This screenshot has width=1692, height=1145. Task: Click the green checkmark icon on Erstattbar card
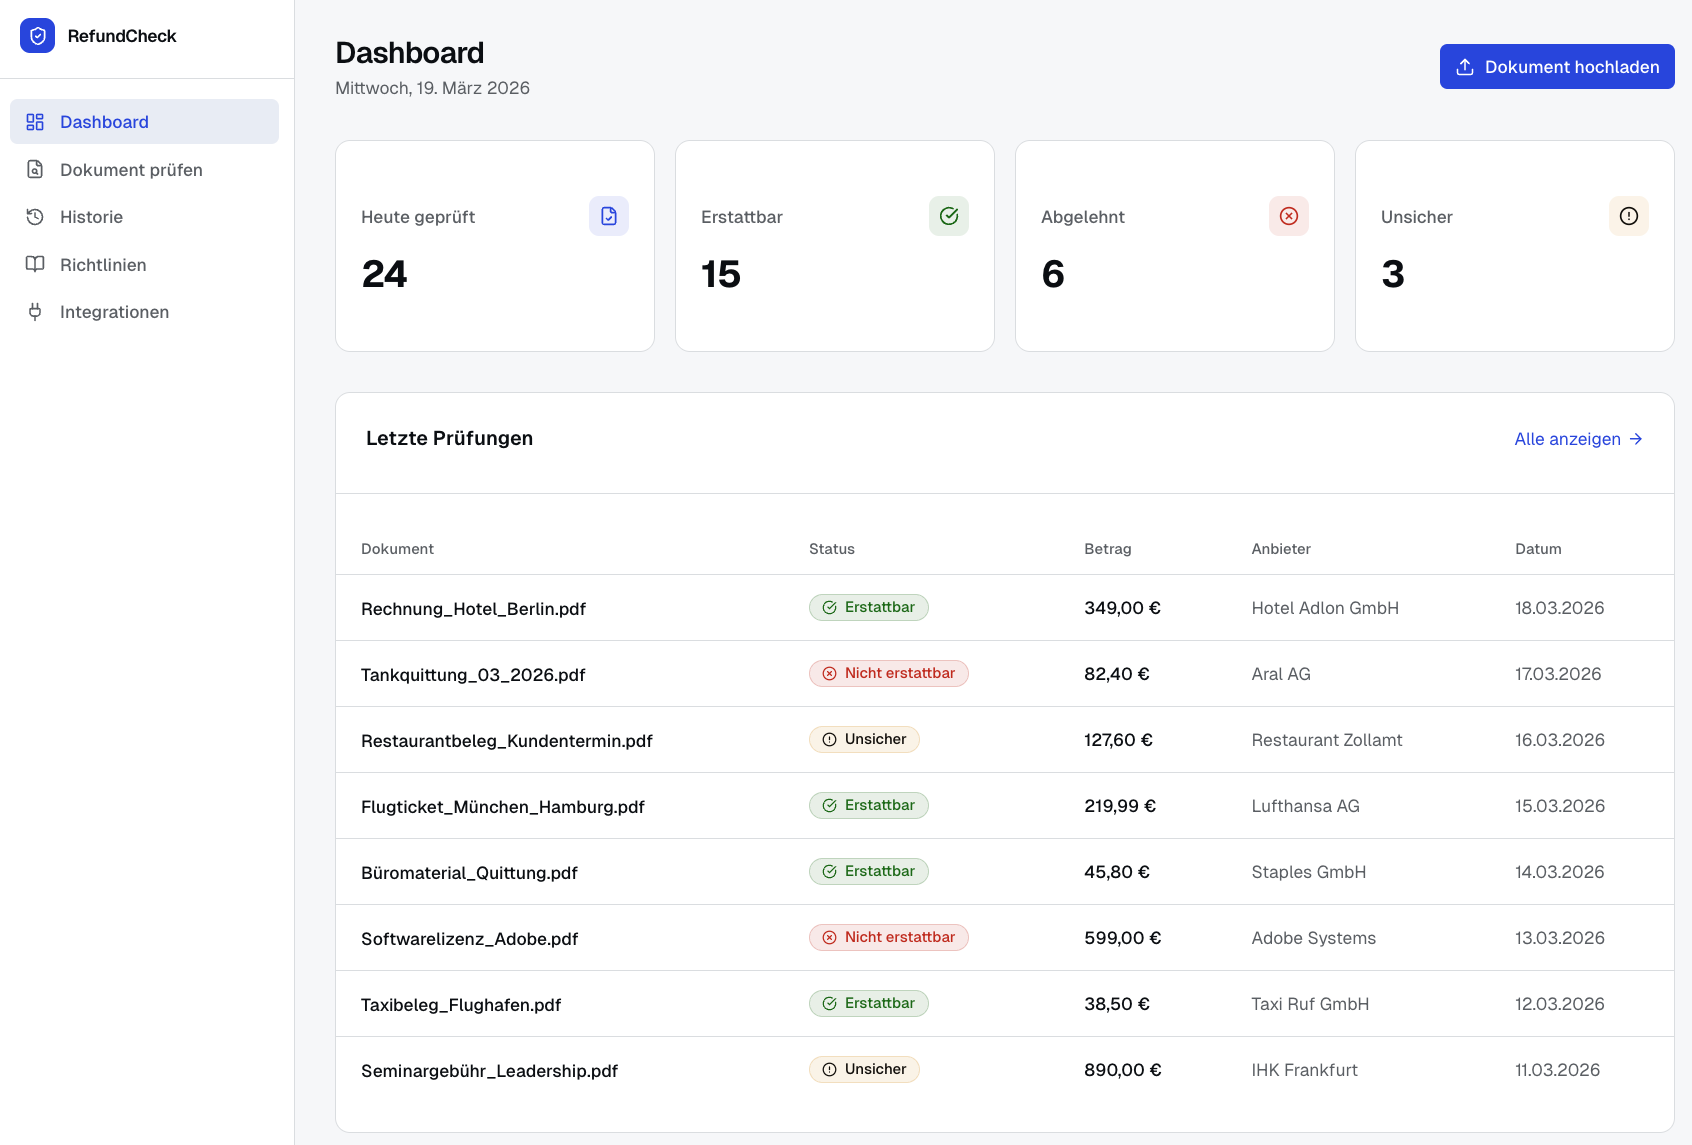click(x=948, y=216)
